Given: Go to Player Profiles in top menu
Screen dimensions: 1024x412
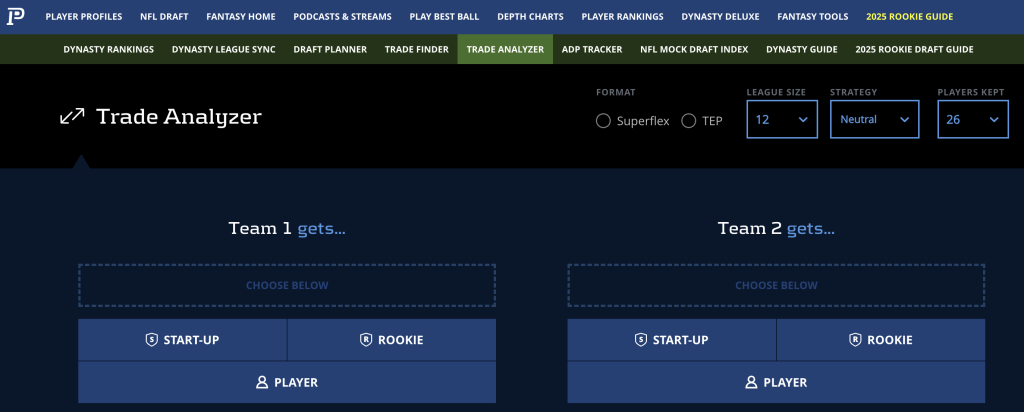Looking at the screenshot, I should [84, 17].
